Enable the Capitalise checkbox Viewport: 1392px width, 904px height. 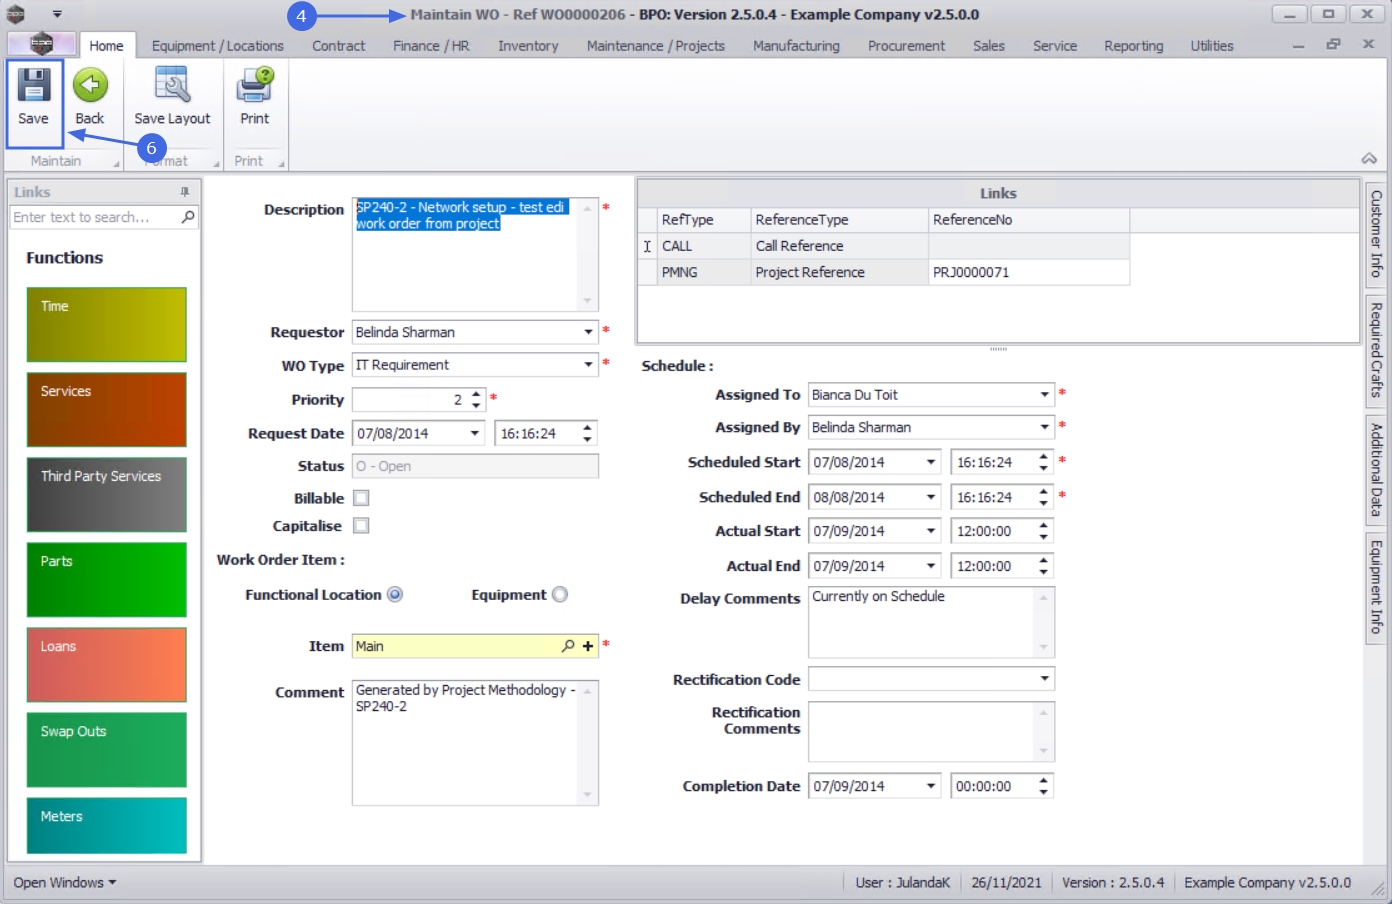point(361,526)
